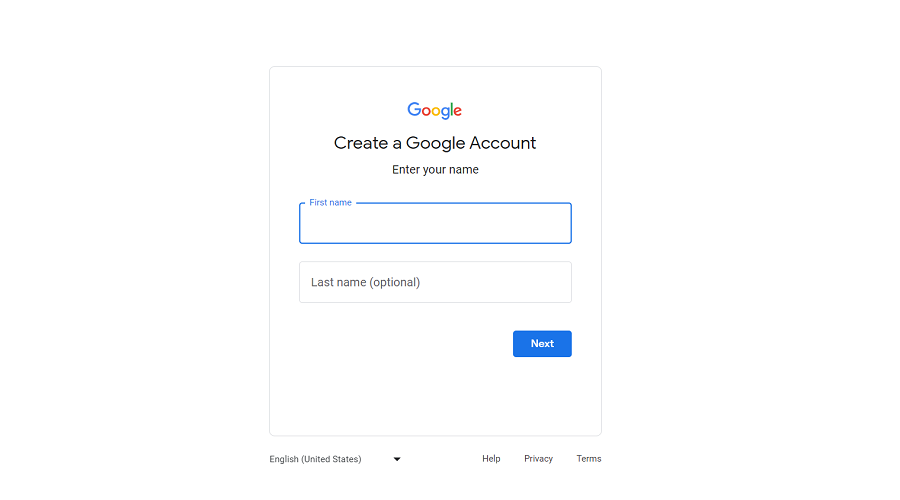The width and height of the screenshot is (900, 500).
Task: Click empty card space below Next button
Action: click(x=435, y=396)
